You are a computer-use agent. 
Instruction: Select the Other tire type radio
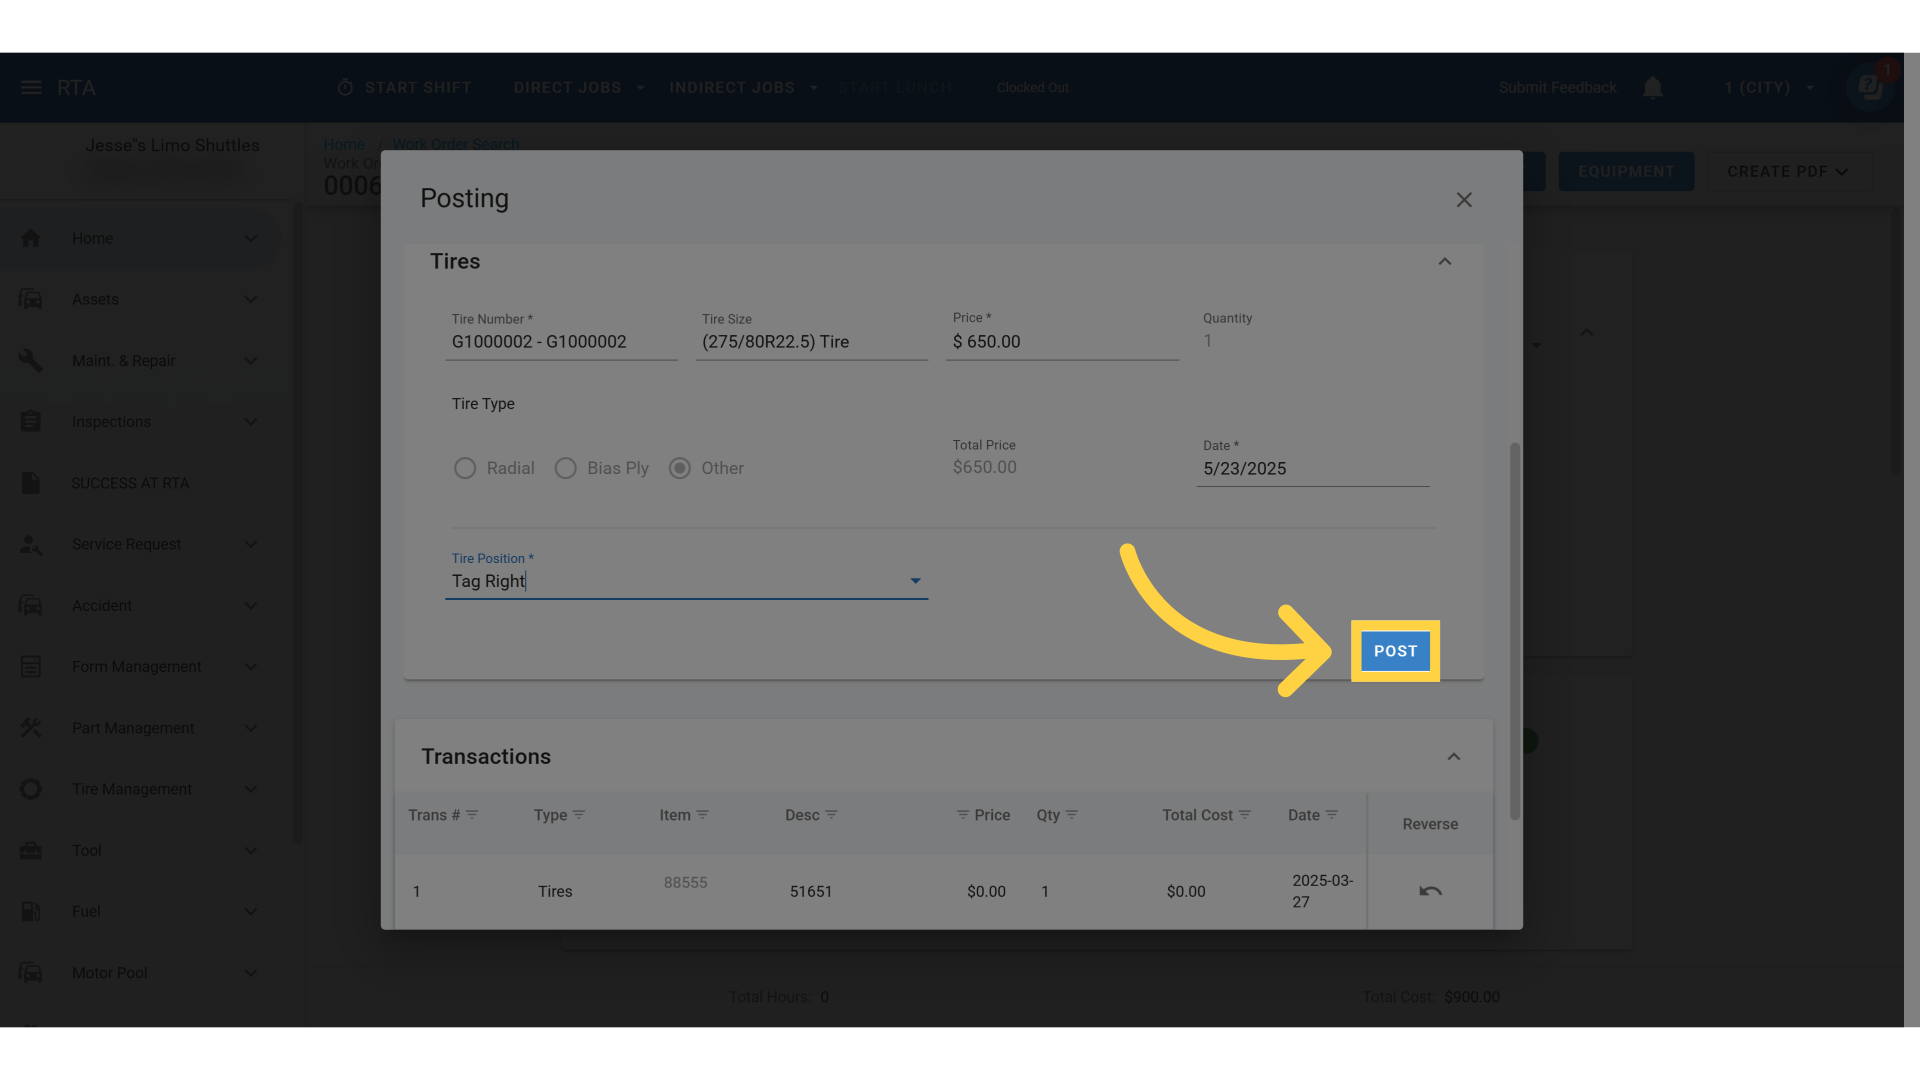(x=680, y=468)
